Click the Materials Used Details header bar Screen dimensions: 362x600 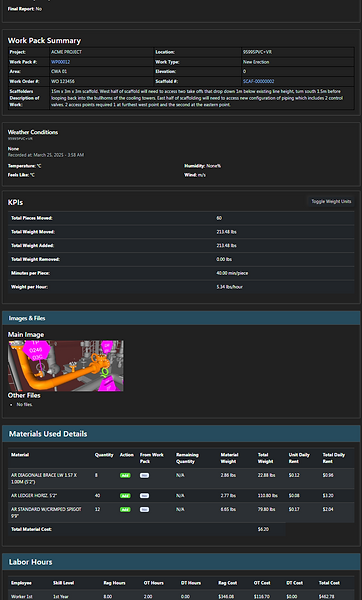point(181,434)
